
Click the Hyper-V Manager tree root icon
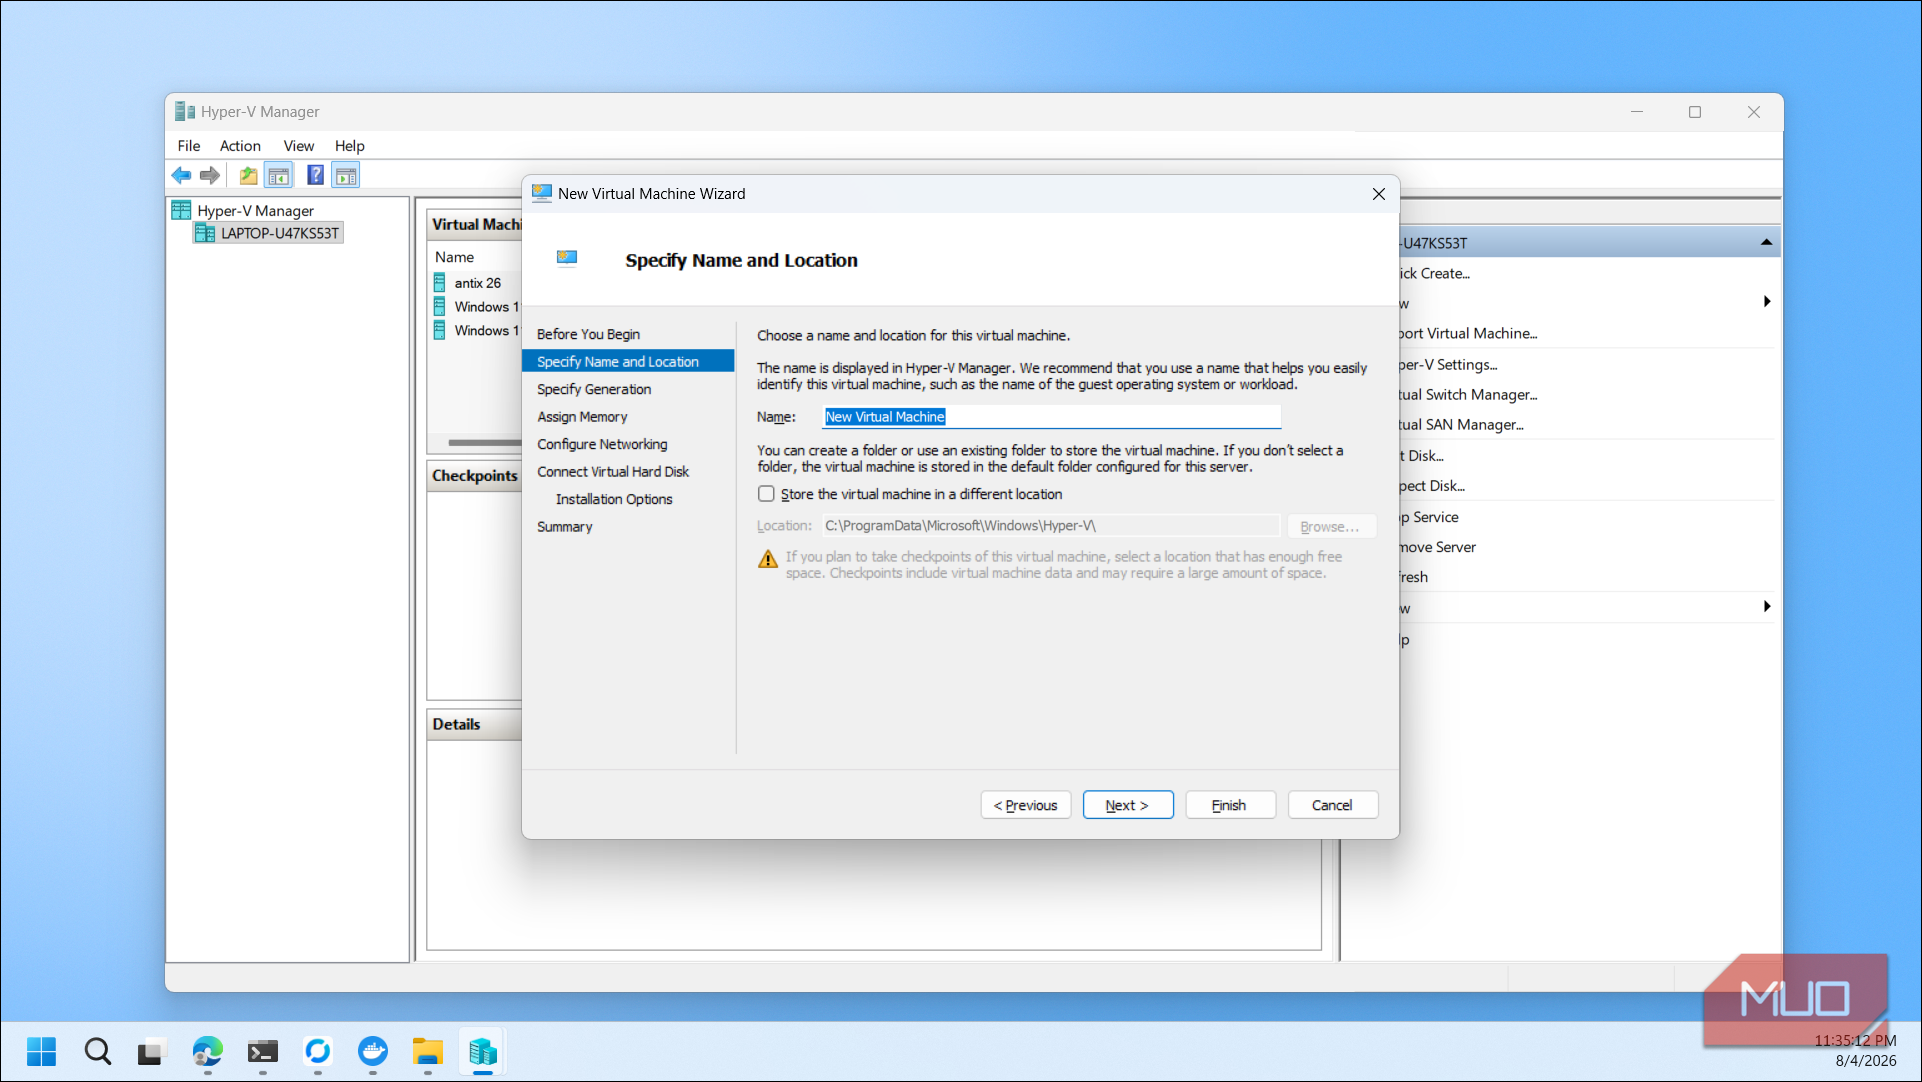coord(182,210)
